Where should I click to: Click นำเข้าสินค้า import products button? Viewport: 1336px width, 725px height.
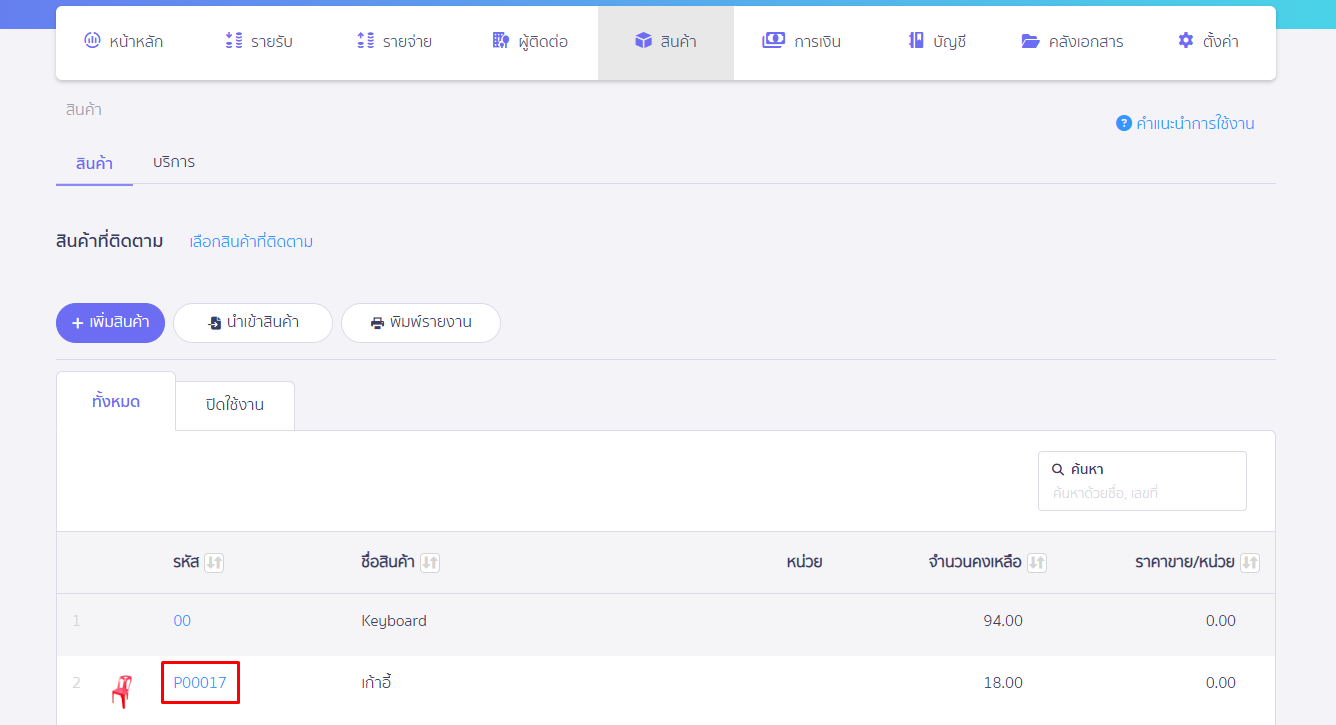click(x=253, y=323)
